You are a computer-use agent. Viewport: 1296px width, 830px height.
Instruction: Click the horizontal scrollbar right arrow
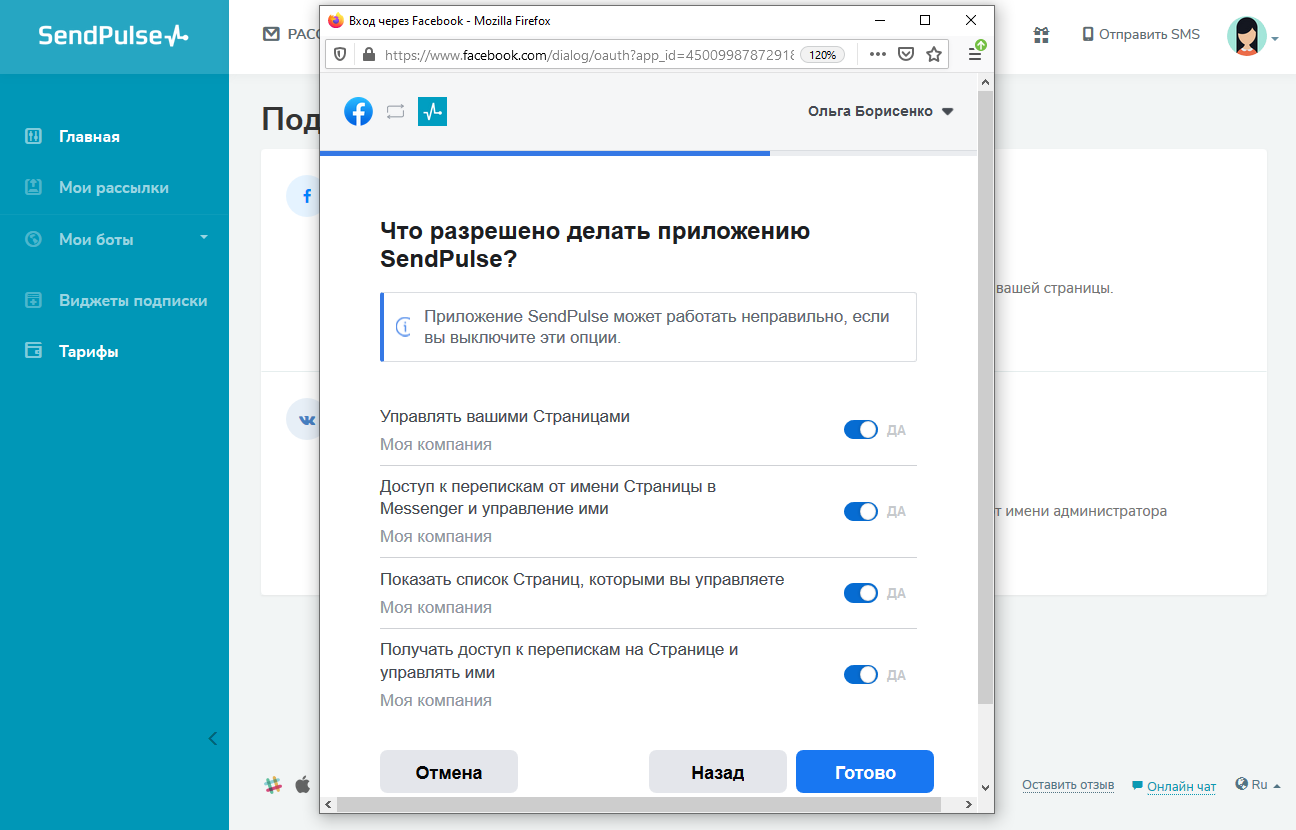968,804
